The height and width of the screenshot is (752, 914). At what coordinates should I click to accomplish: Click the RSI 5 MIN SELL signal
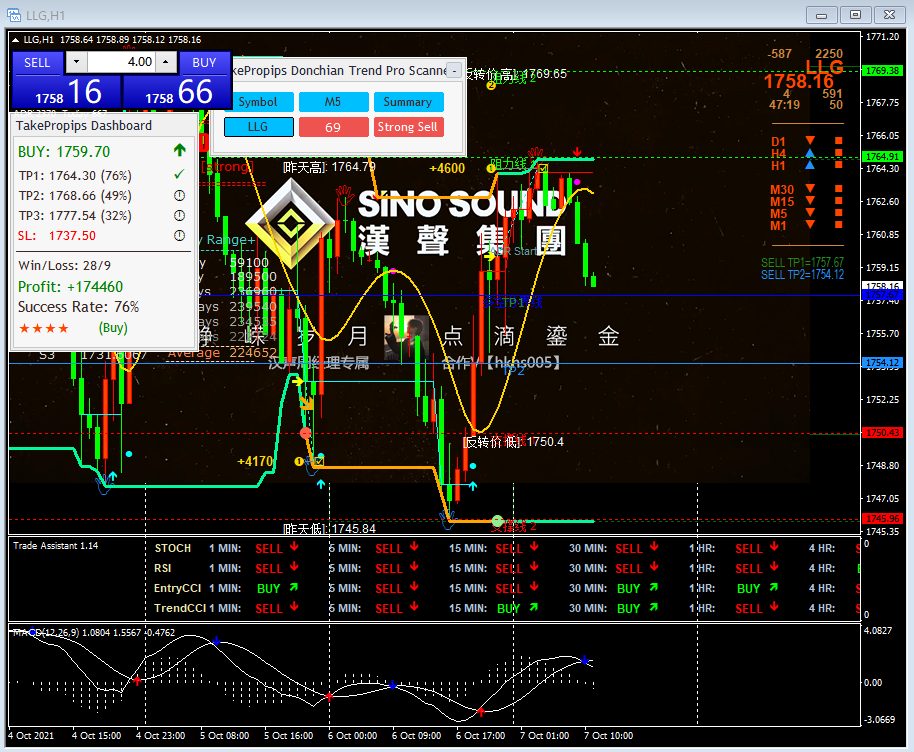tap(388, 568)
